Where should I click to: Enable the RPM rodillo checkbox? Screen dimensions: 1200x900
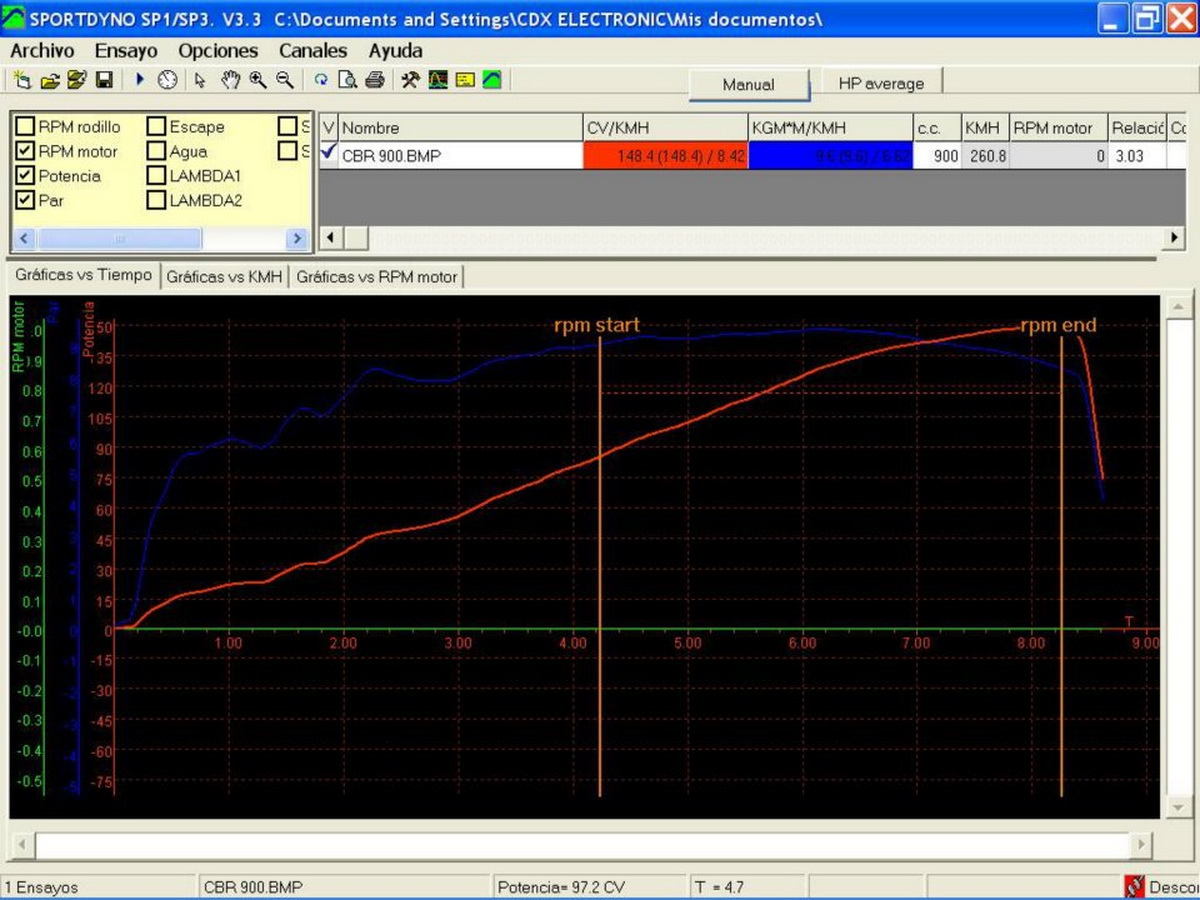pos(26,127)
